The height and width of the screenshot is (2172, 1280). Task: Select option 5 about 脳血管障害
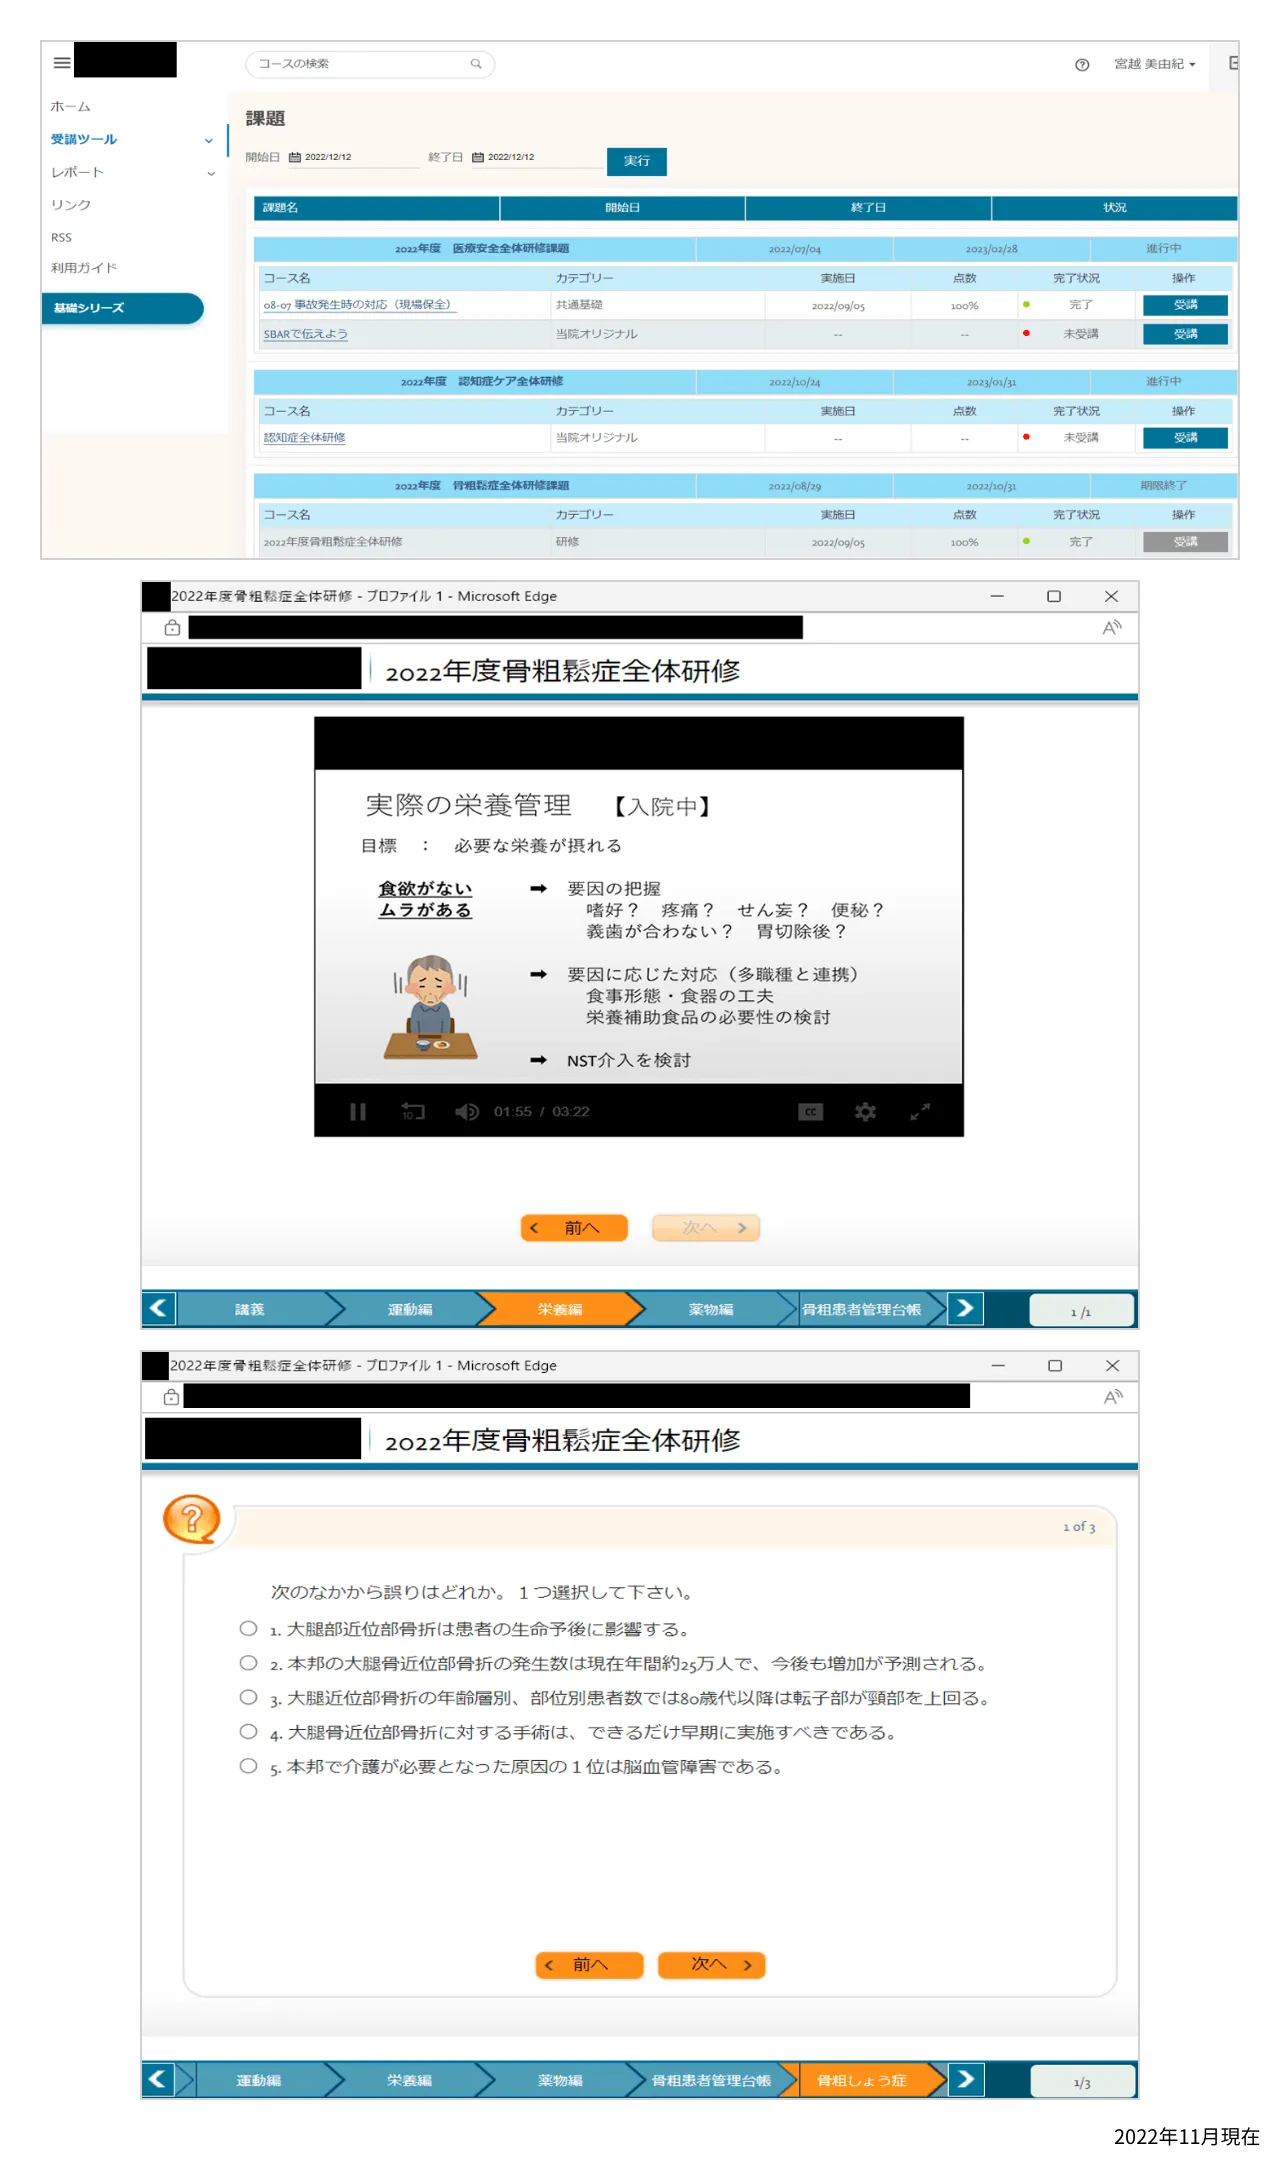pyautogui.click(x=248, y=1766)
